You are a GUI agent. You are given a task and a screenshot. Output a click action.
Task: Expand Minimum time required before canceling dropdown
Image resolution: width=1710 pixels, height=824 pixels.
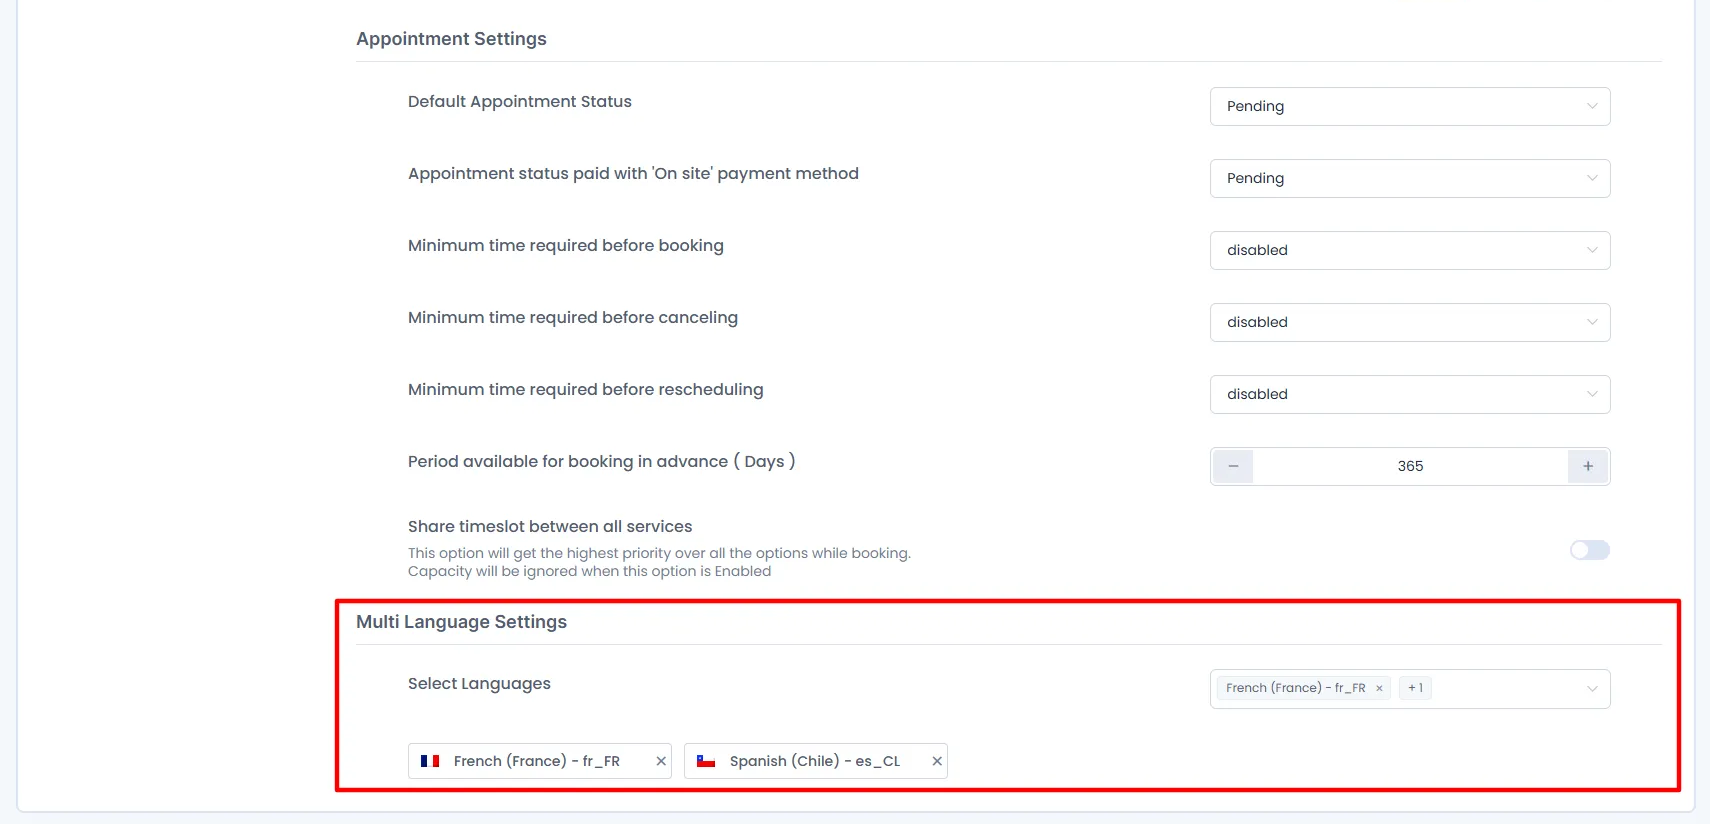click(x=1410, y=322)
